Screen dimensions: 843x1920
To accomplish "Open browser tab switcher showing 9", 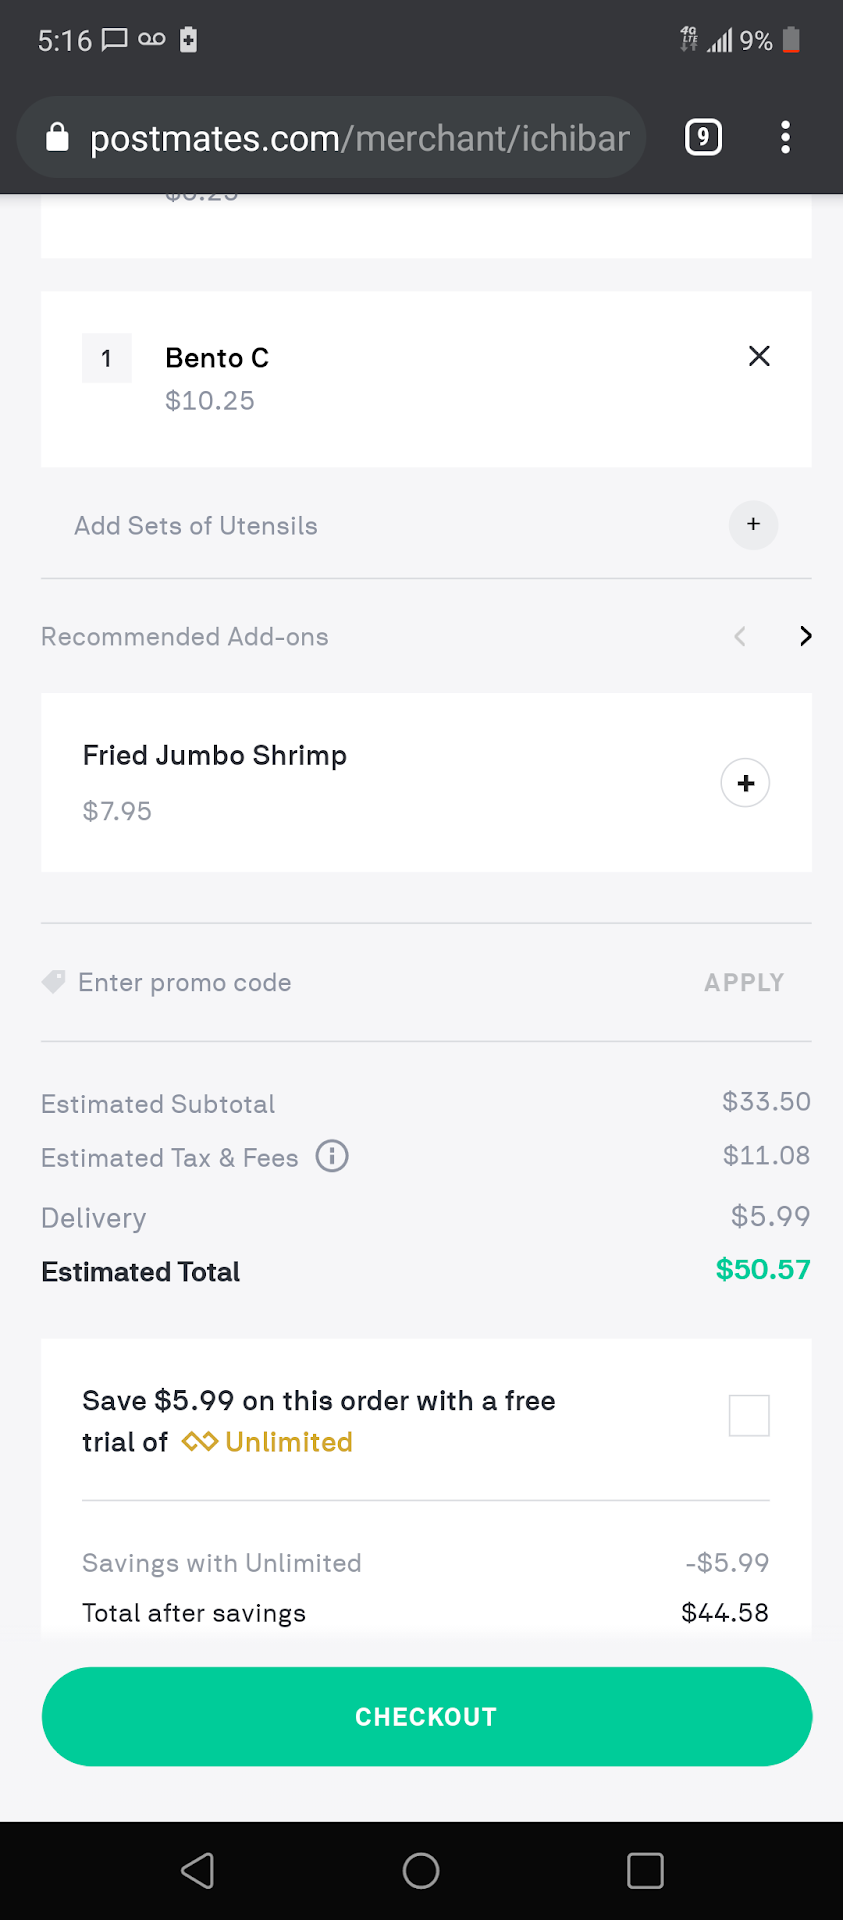I will pyautogui.click(x=703, y=137).
